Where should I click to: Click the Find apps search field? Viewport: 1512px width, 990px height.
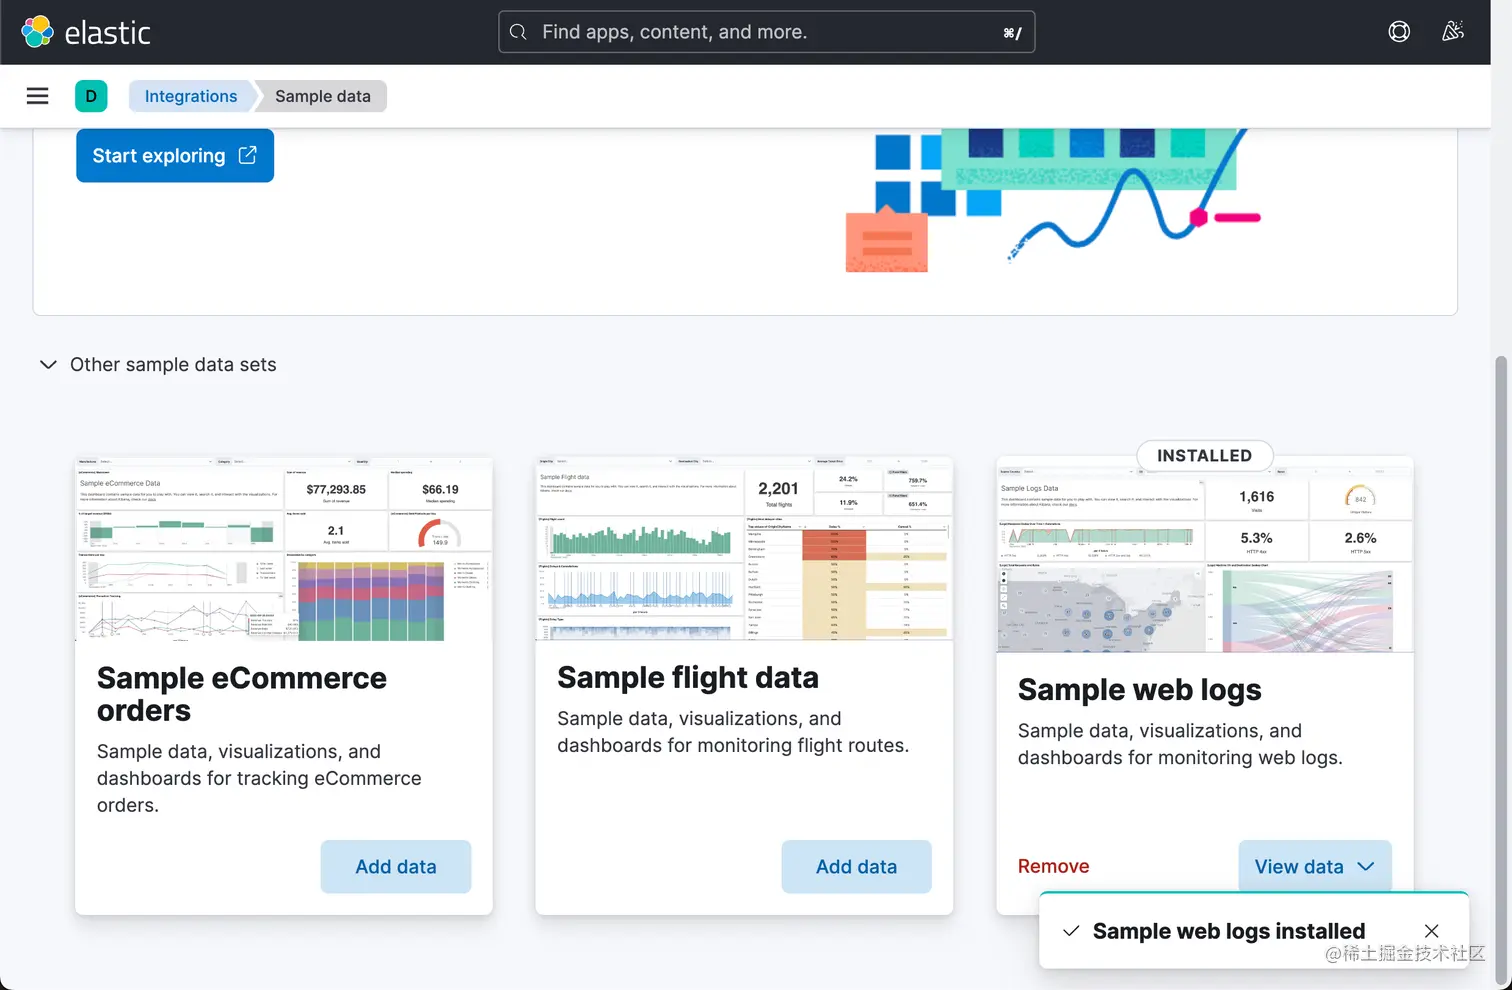click(x=766, y=32)
